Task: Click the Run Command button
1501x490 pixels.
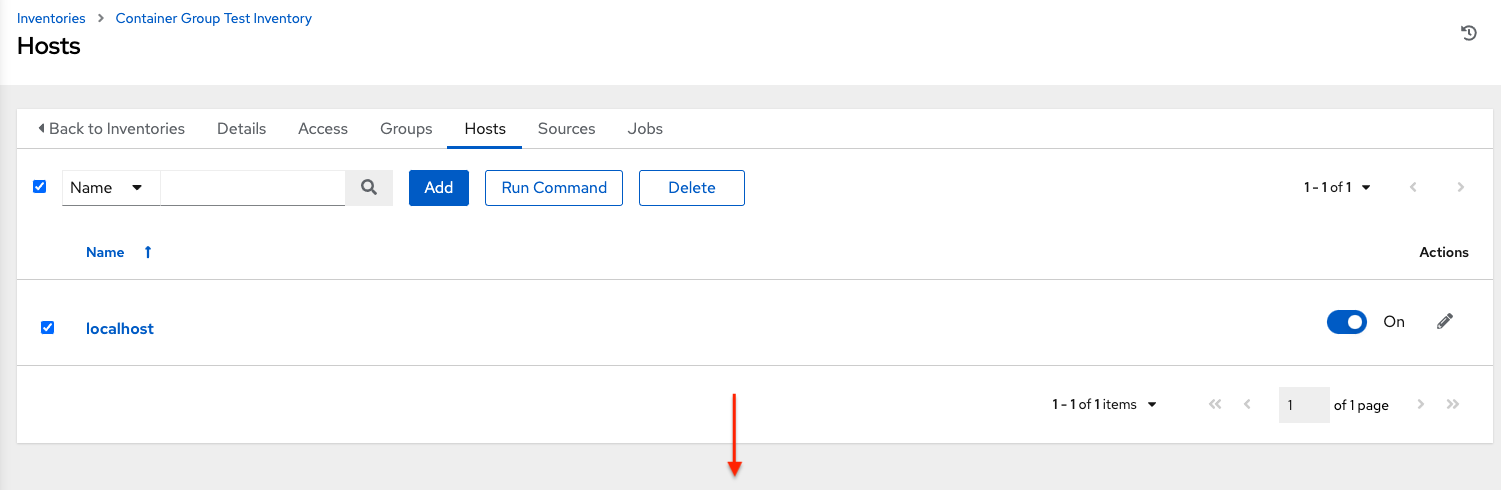Action: [554, 188]
